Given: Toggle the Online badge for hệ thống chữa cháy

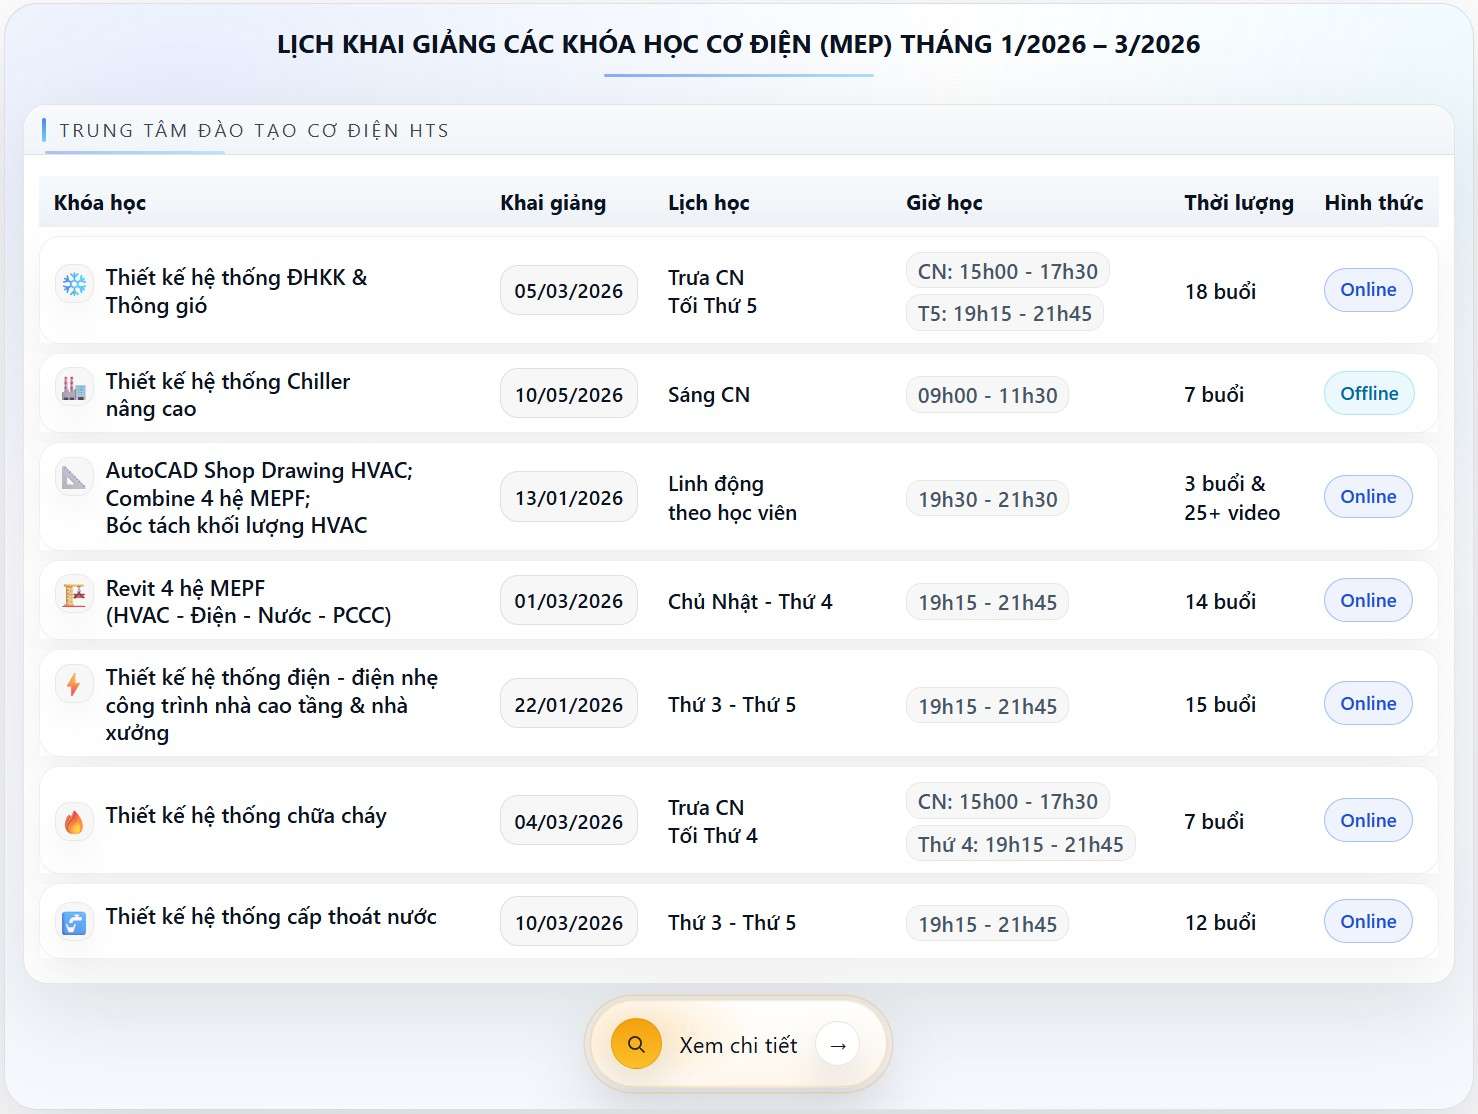Looking at the screenshot, I should 1367,820.
